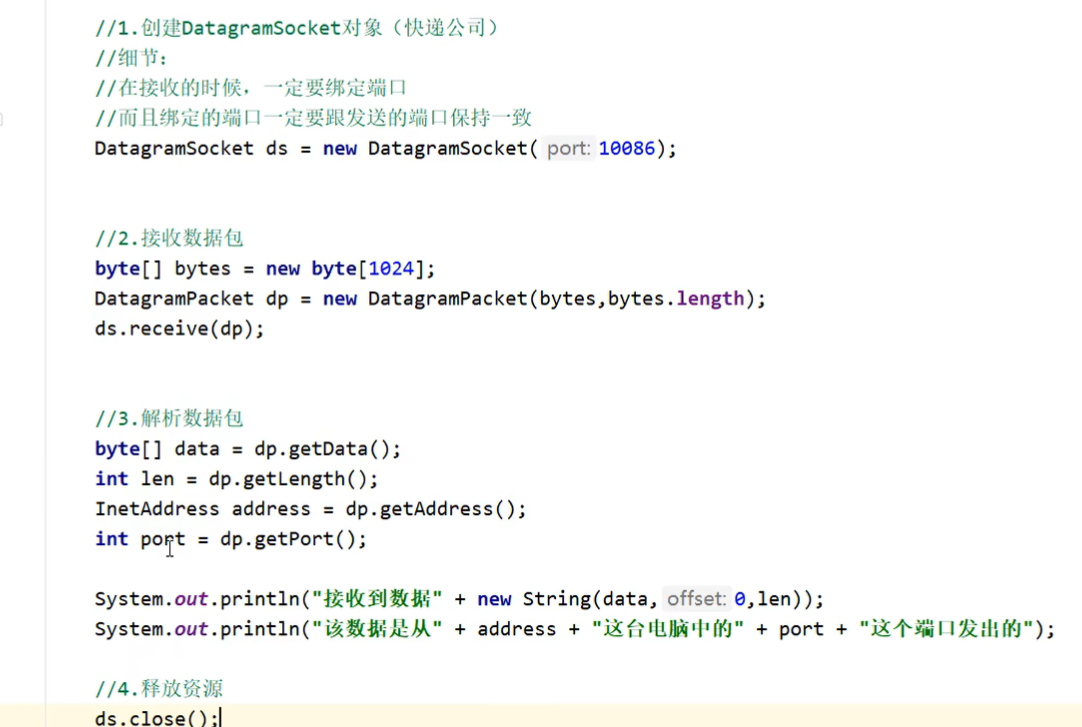The image size is (1082, 727).
Task: Click variable 'dp' in DatagramPacket declaration
Action: pyautogui.click(x=277, y=299)
